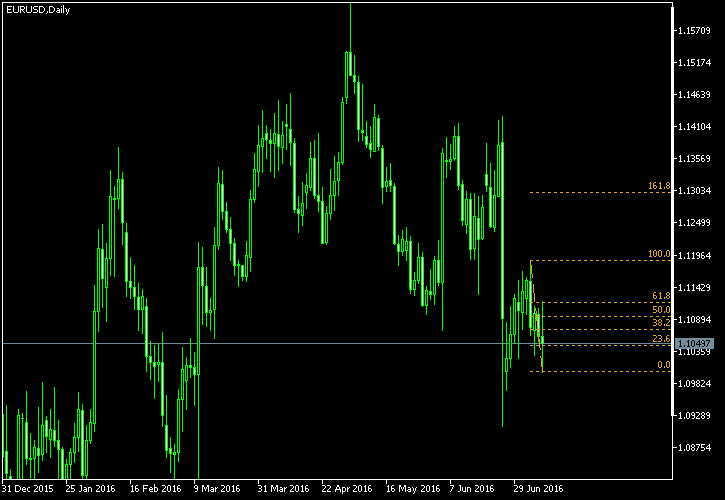
Task: Click price axis value 1.15709
Action: pyautogui.click(x=694, y=31)
